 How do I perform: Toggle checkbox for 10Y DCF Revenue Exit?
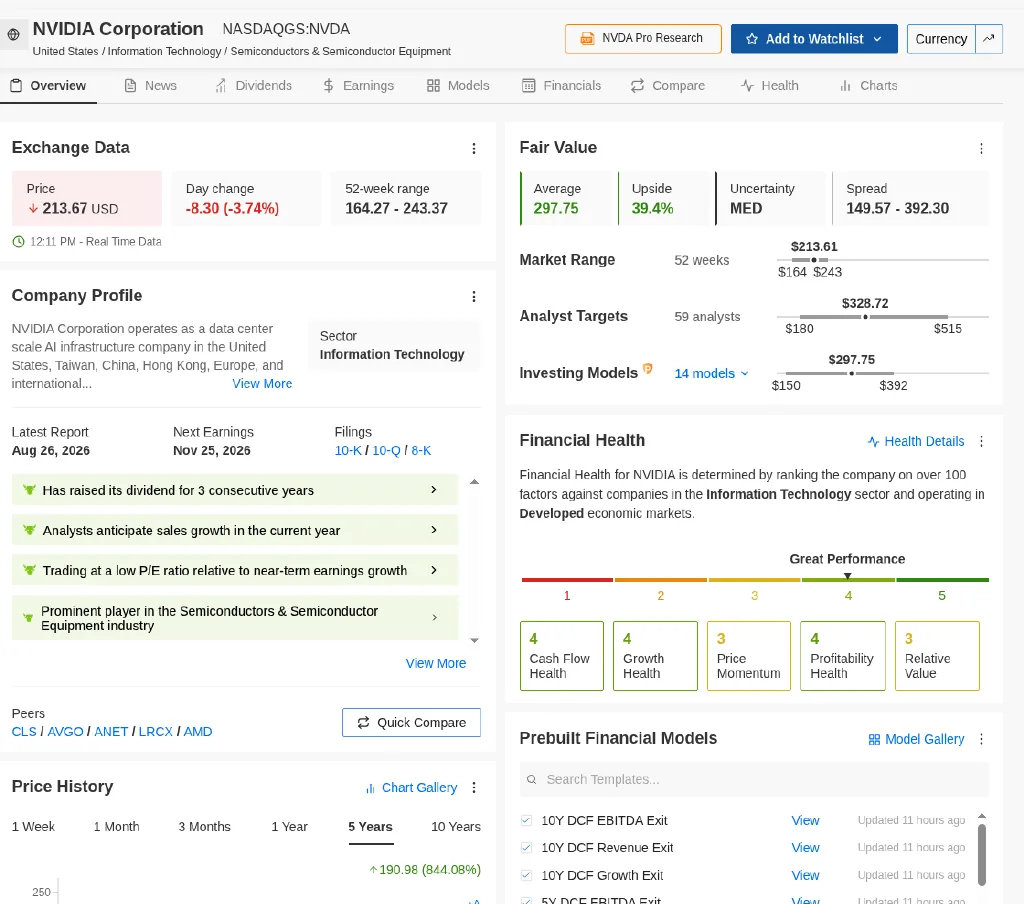[x=526, y=847]
